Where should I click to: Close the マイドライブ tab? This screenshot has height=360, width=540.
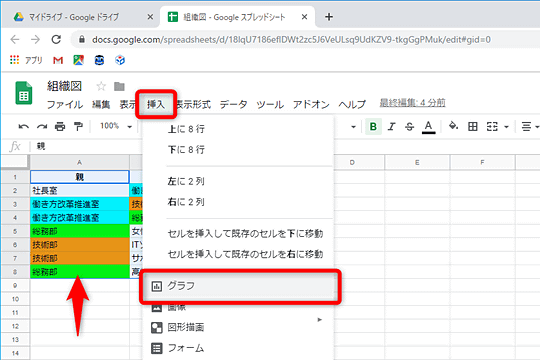coord(150,17)
